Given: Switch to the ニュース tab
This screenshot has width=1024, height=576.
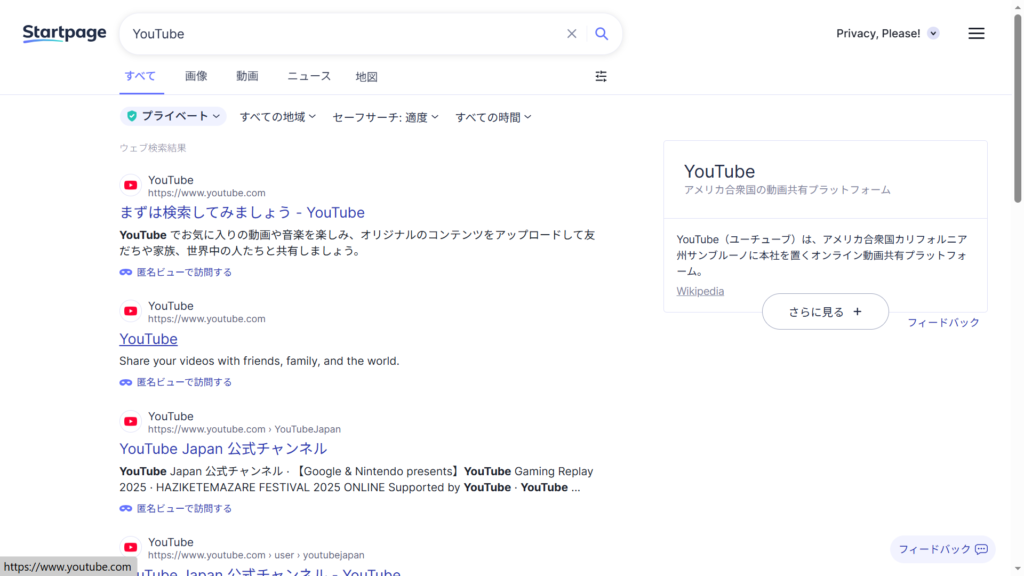Looking at the screenshot, I should coord(309,76).
